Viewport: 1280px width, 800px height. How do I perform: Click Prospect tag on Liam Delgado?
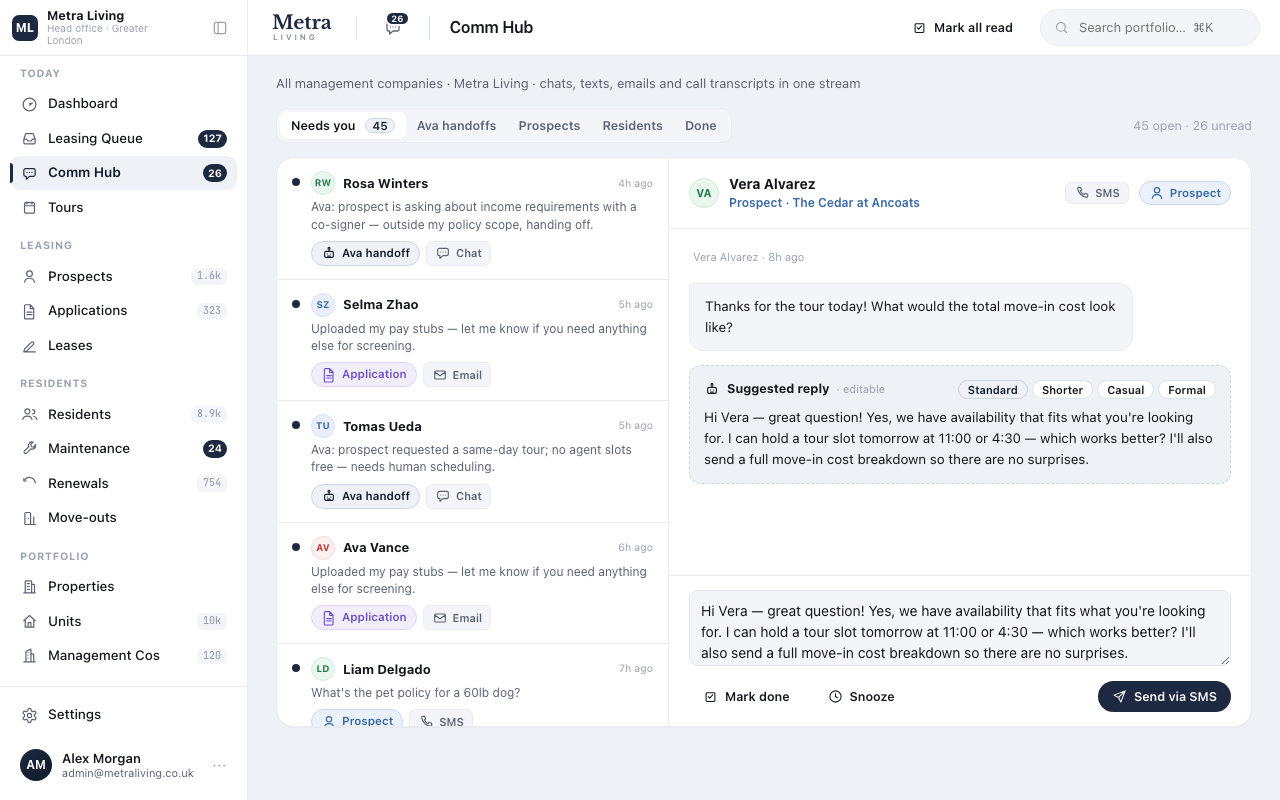(x=357, y=720)
